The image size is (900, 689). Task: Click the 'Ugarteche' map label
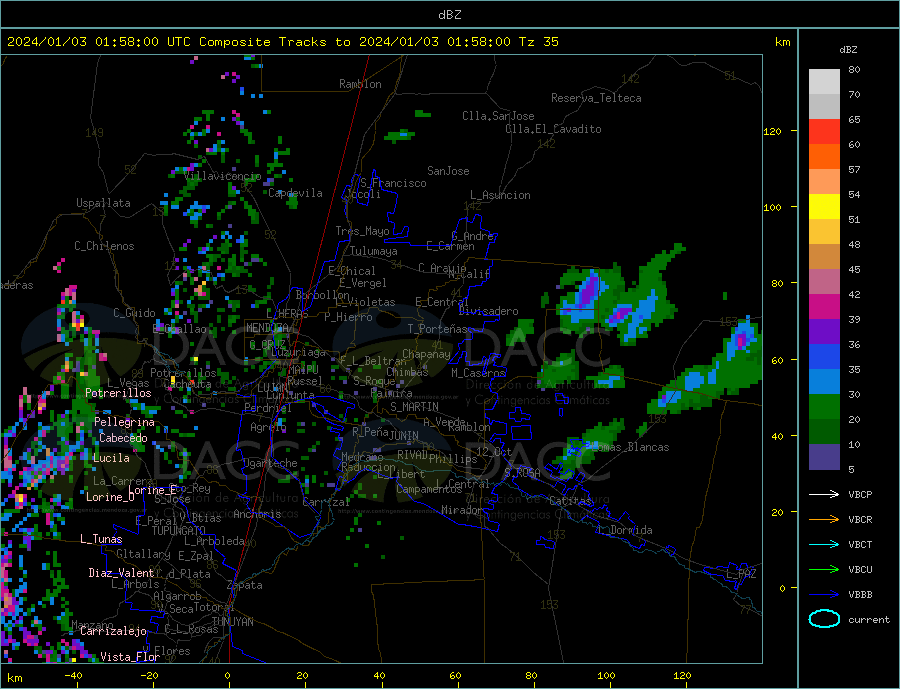coord(270,463)
